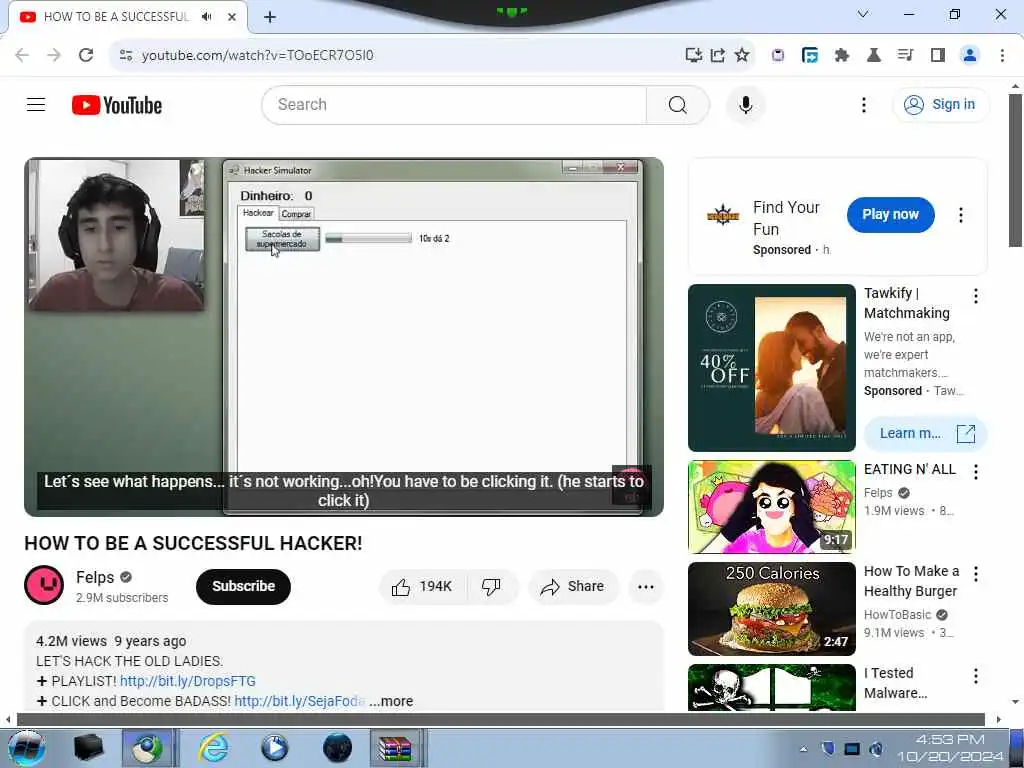Click the search magnifier button
Viewport: 1024px width, 768px height.
(x=677, y=104)
